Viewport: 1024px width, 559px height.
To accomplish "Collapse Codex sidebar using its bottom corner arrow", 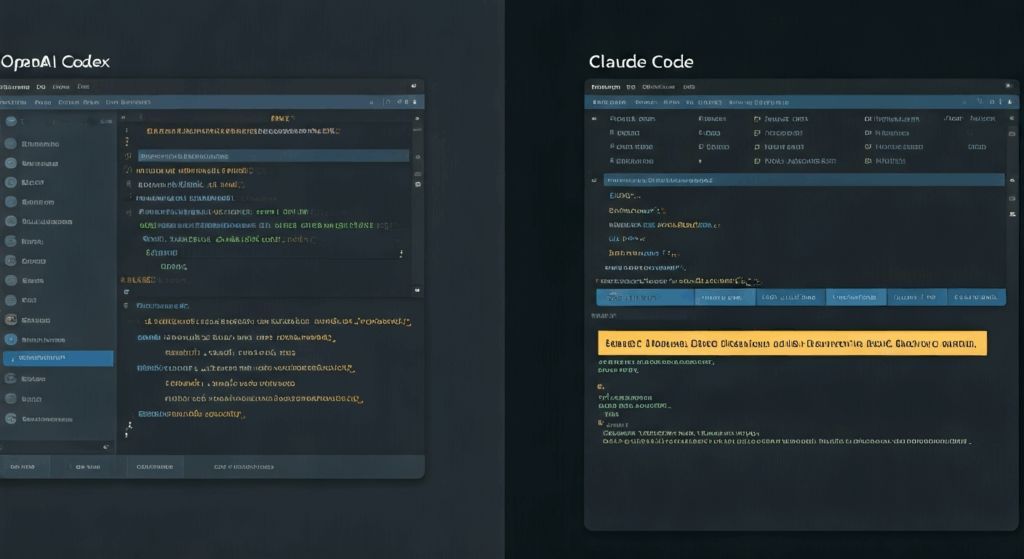I will pyautogui.click(x=106, y=447).
